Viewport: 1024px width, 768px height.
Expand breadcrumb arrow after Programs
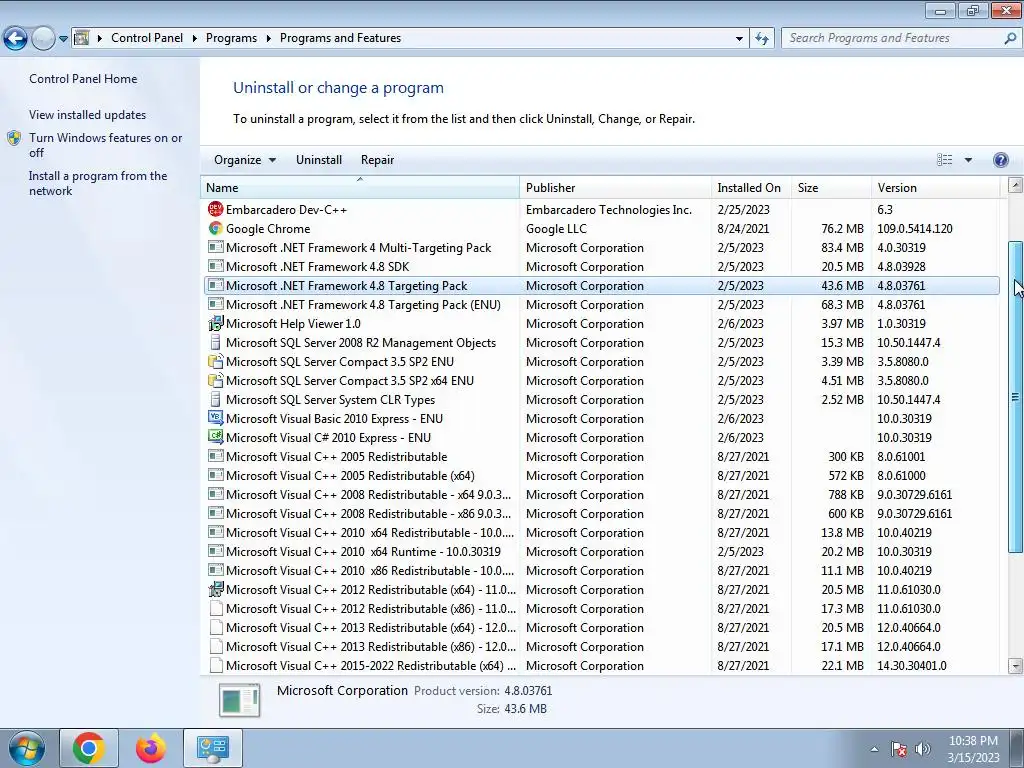[268, 39]
